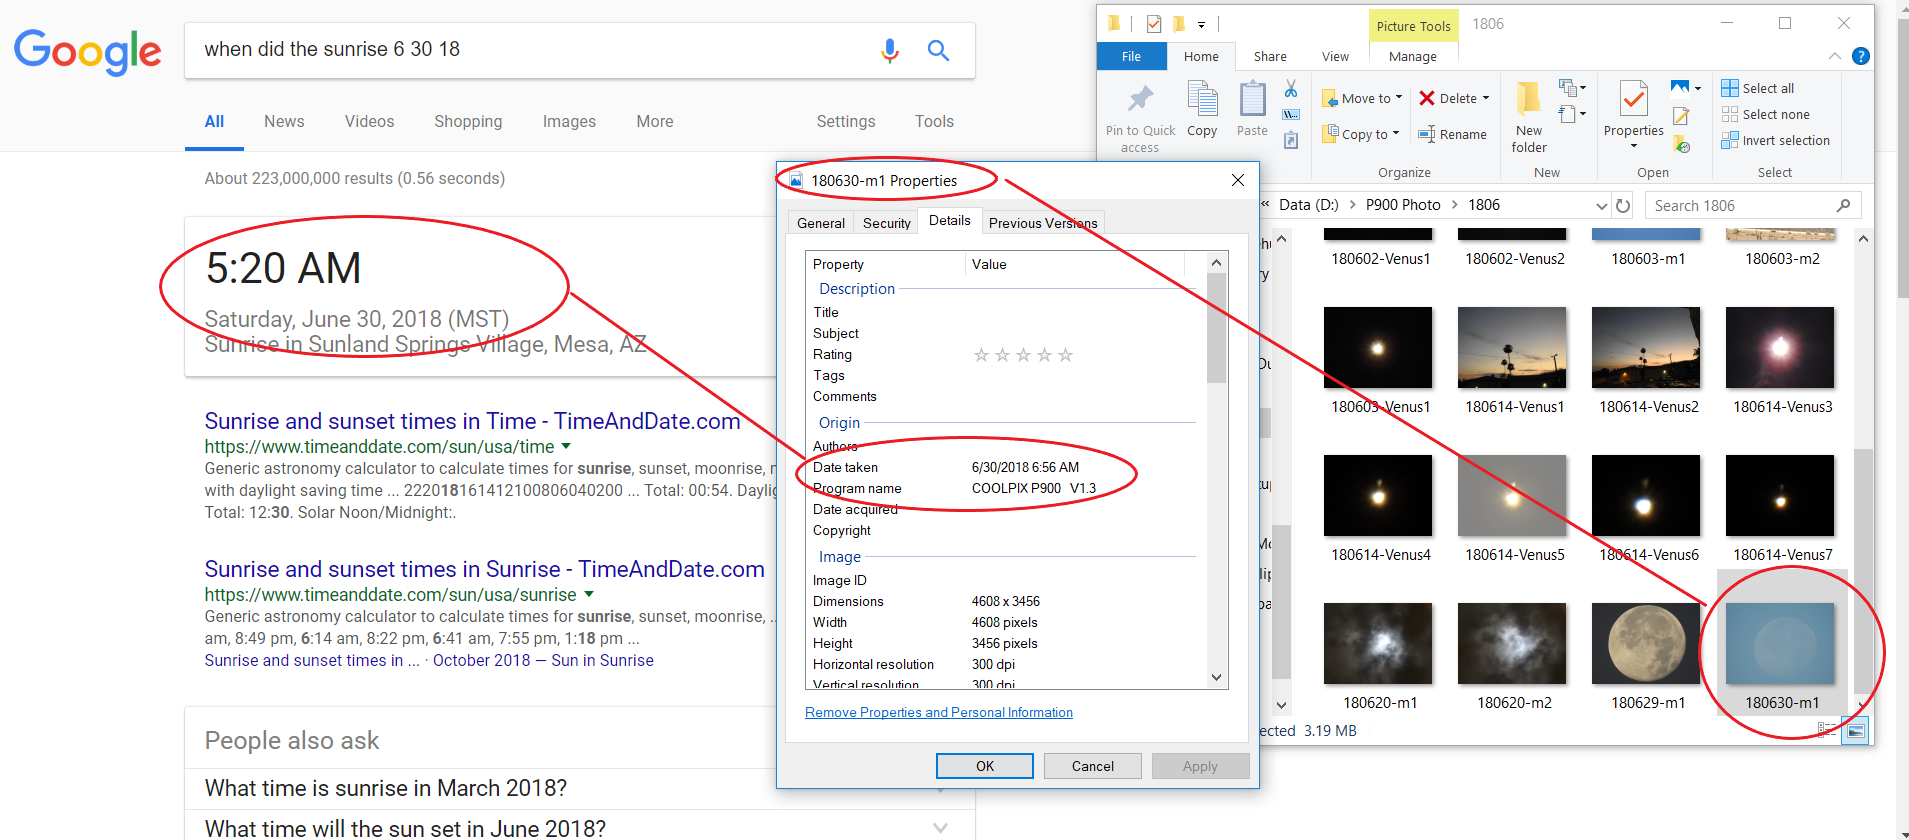Click the Google voice search microphone
The image size is (1909, 840).
coord(889,50)
